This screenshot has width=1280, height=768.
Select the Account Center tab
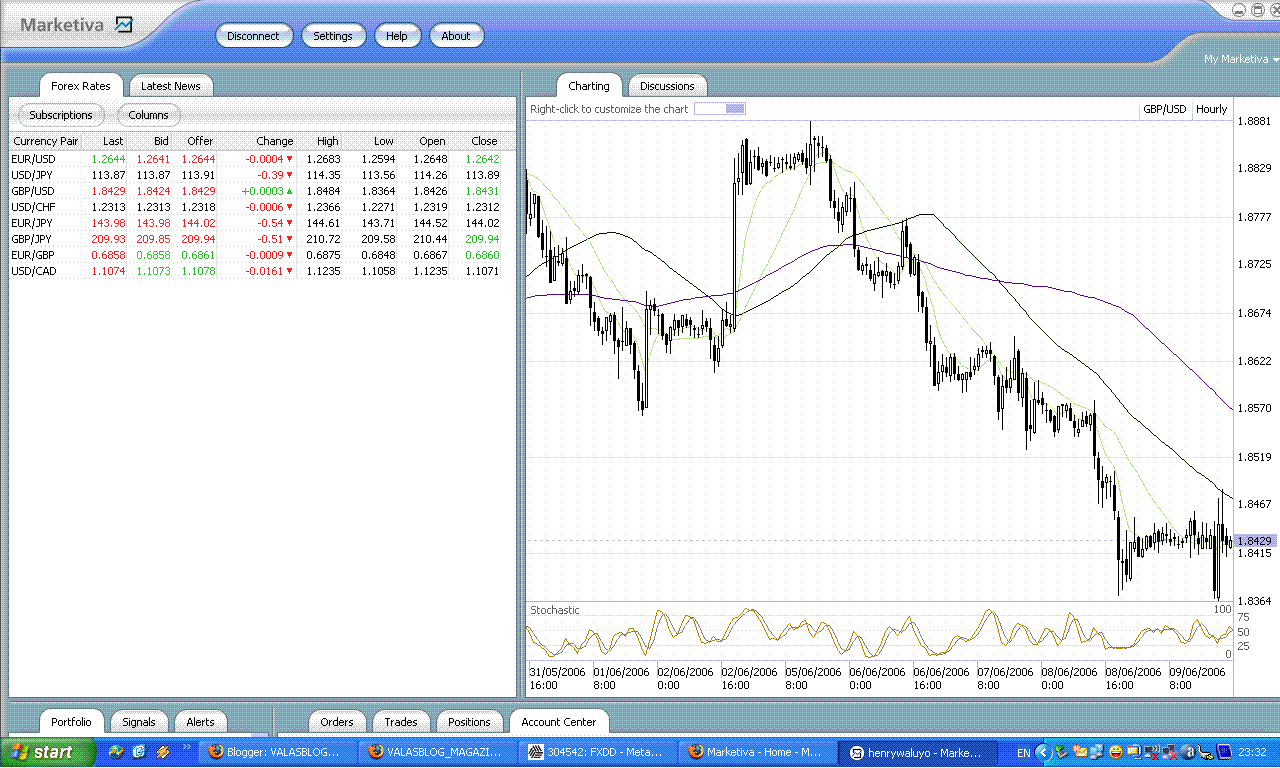point(559,721)
